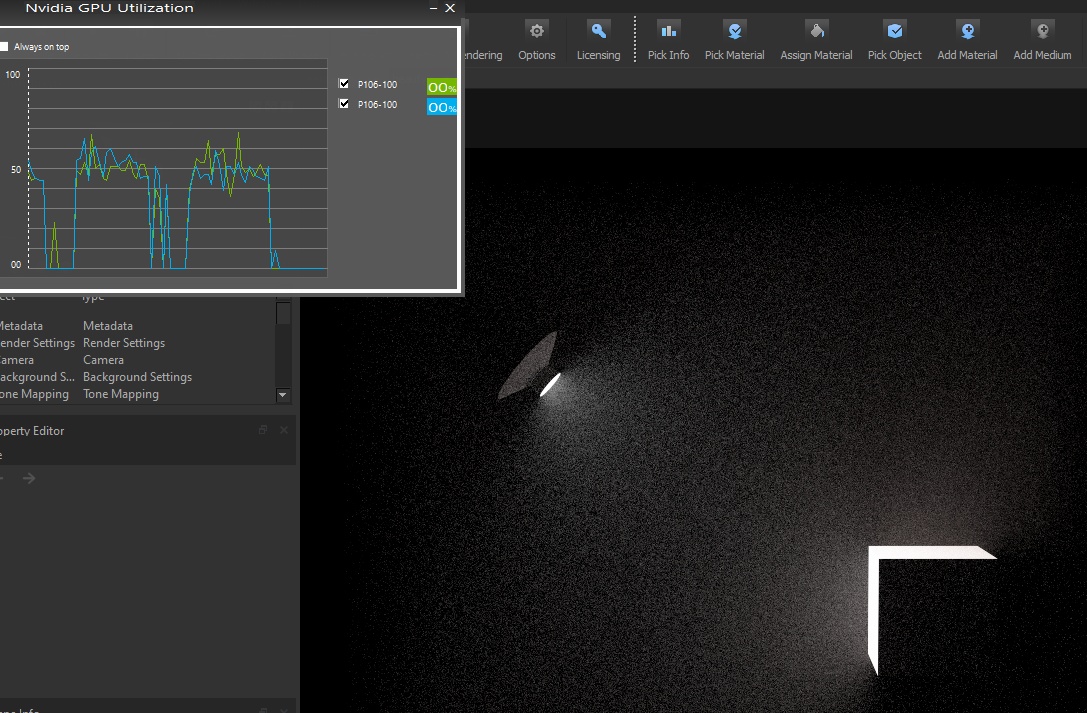Screen dimensions: 1087x713
Task: Click the GPU utilization graph area
Action: (177, 168)
